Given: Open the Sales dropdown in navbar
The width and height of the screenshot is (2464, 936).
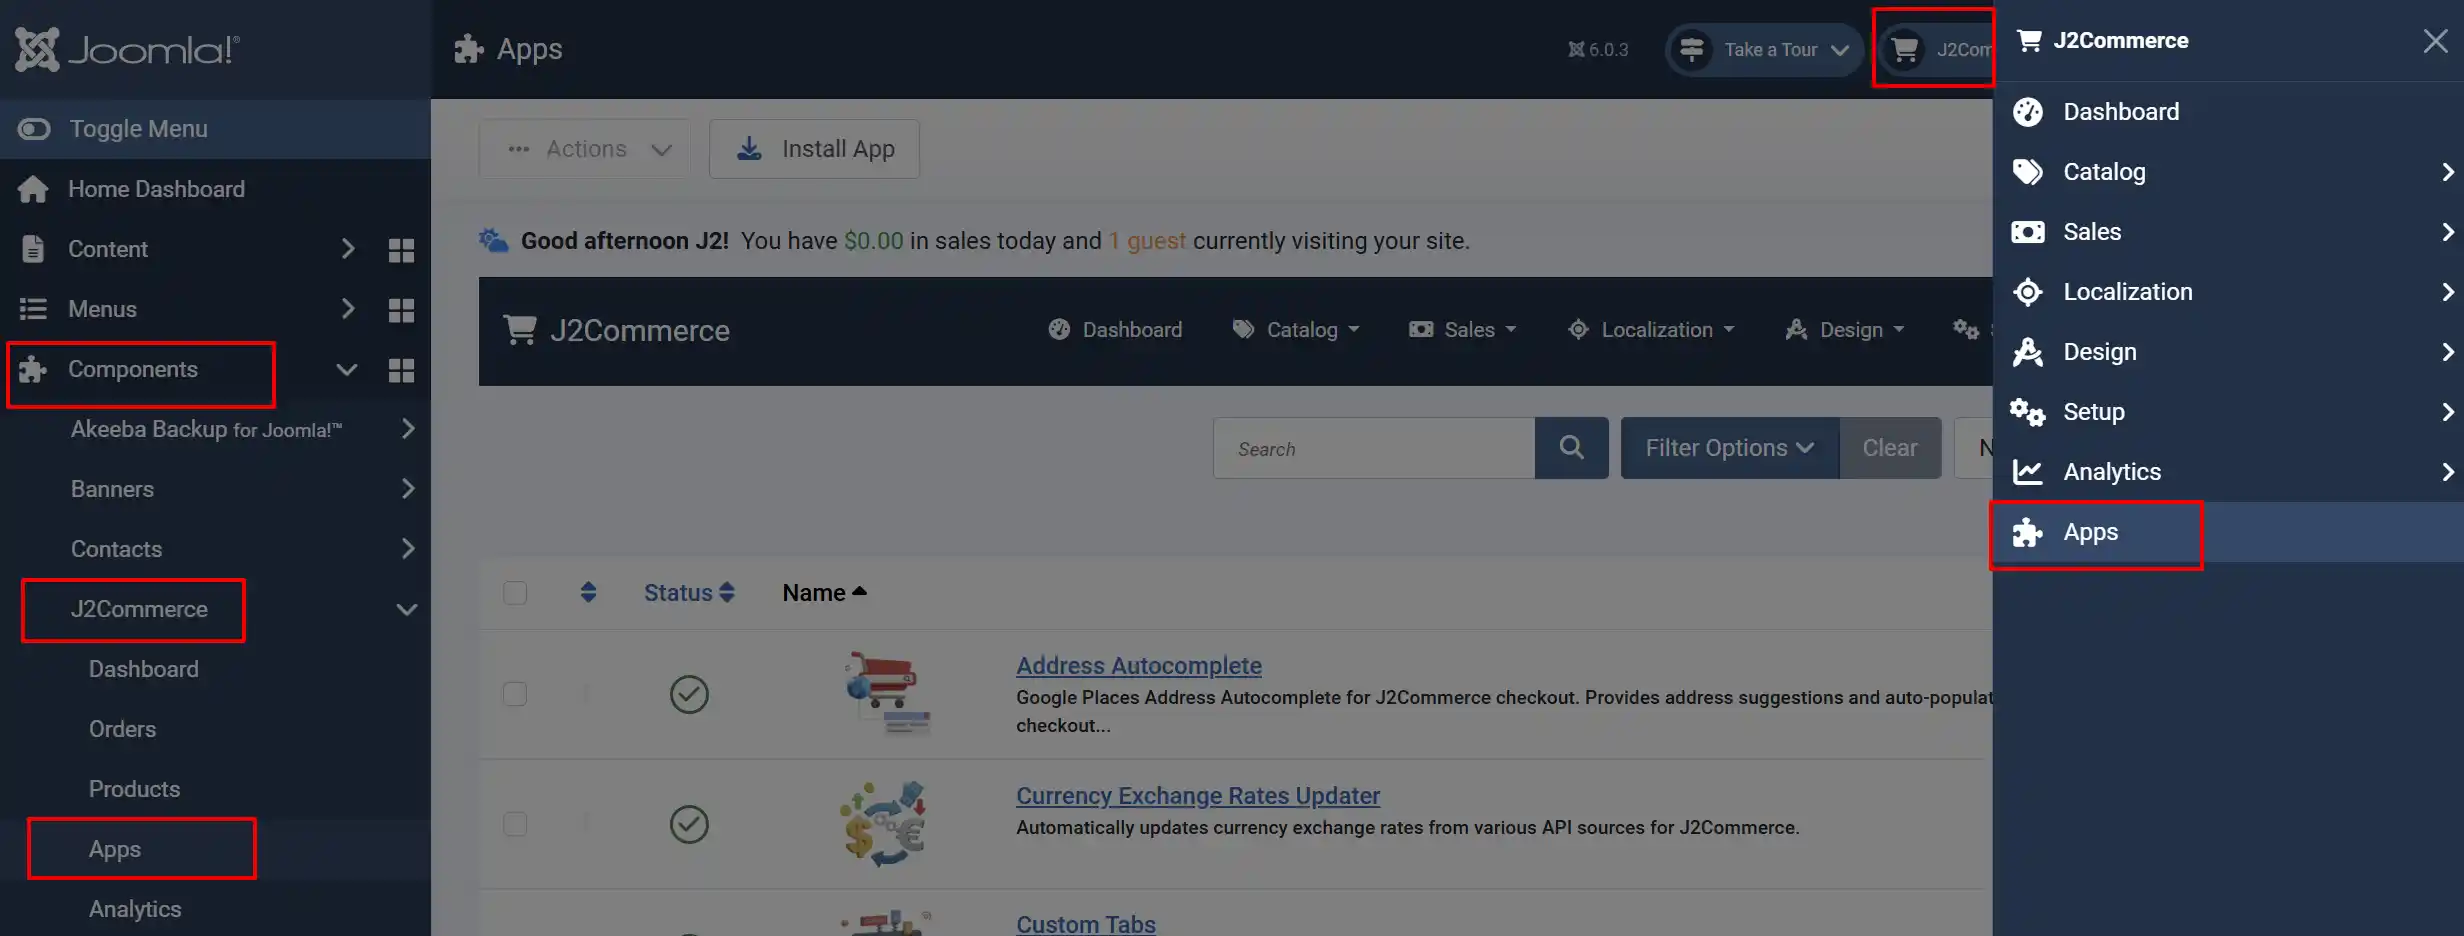Looking at the screenshot, I should (x=1463, y=330).
